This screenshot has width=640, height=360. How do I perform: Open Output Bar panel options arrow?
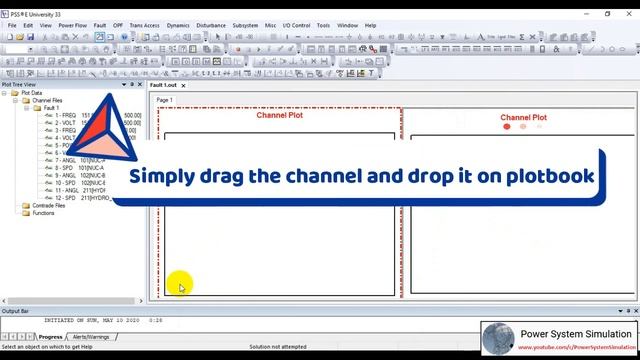[620, 311]
